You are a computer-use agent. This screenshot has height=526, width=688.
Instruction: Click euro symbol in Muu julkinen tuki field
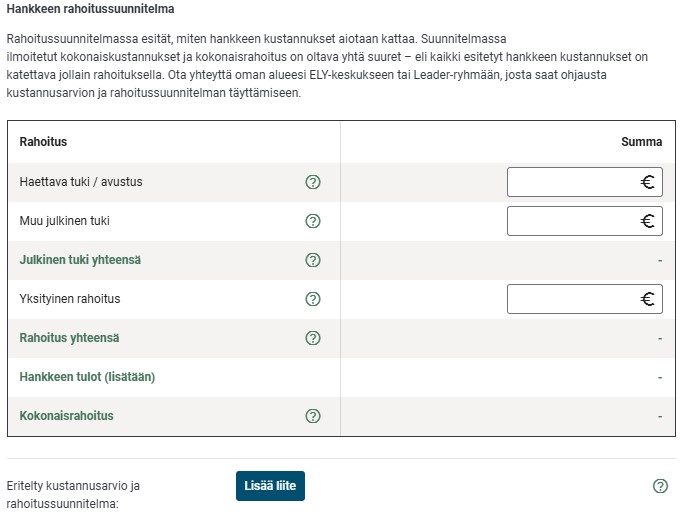[x=647, y=221]
